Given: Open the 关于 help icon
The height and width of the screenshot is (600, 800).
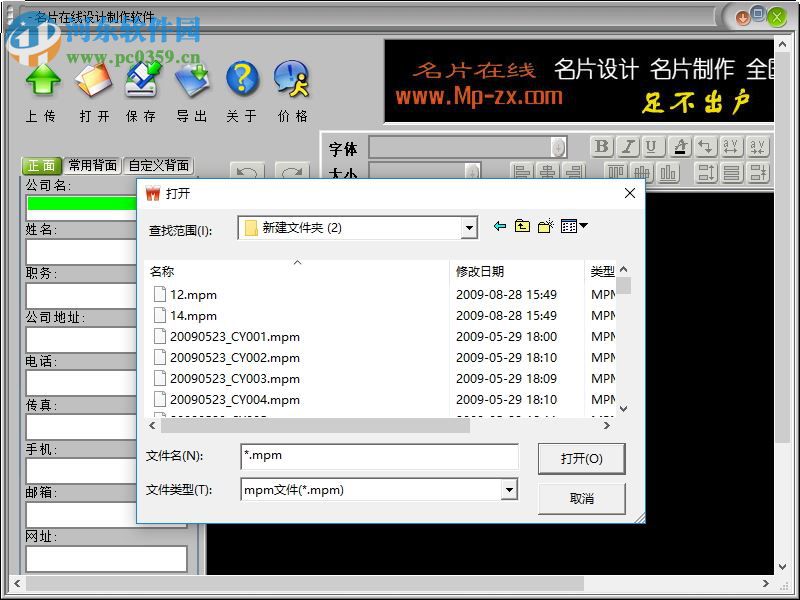Looking at the screenshot, I should (242, 80).
